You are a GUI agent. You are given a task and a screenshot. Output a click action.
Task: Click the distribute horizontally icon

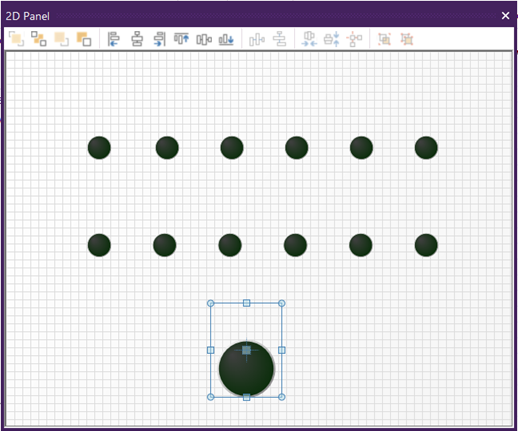pyautogui.click(x=257, y=40)
